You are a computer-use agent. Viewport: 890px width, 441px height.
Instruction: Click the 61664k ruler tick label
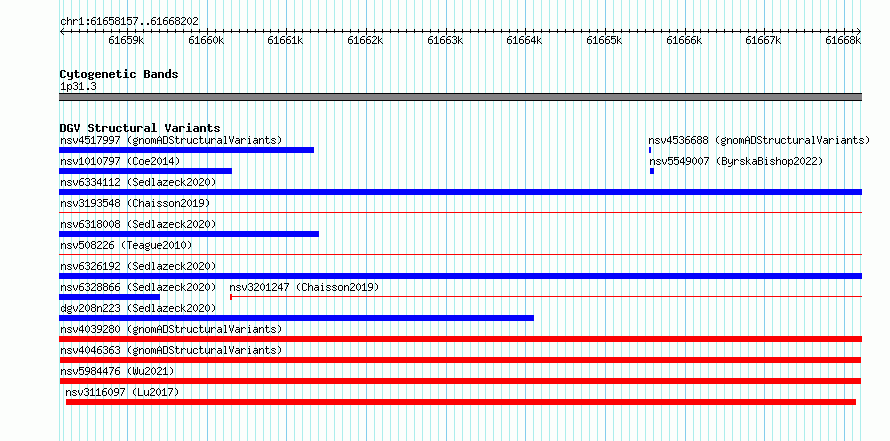click(x=525, y=40)
